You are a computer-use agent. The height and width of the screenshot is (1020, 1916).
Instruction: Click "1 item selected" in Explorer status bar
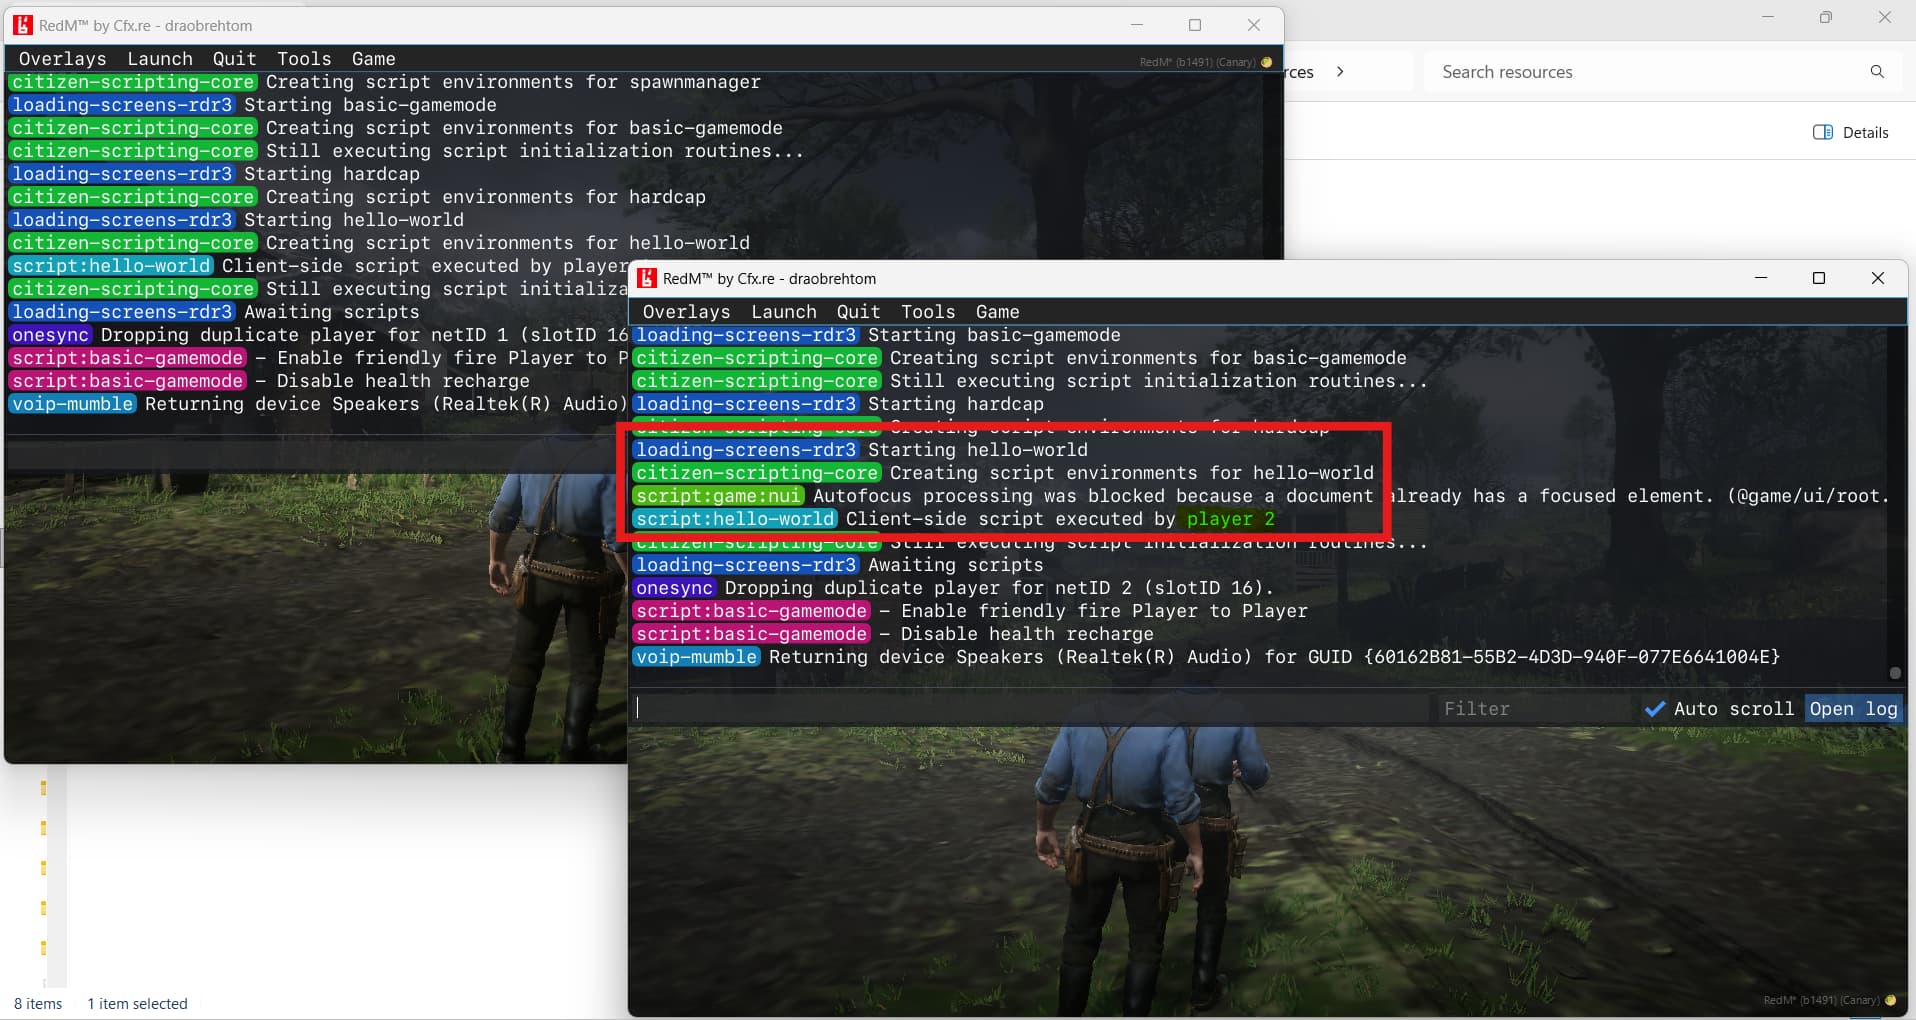(x=137, y=1004)
